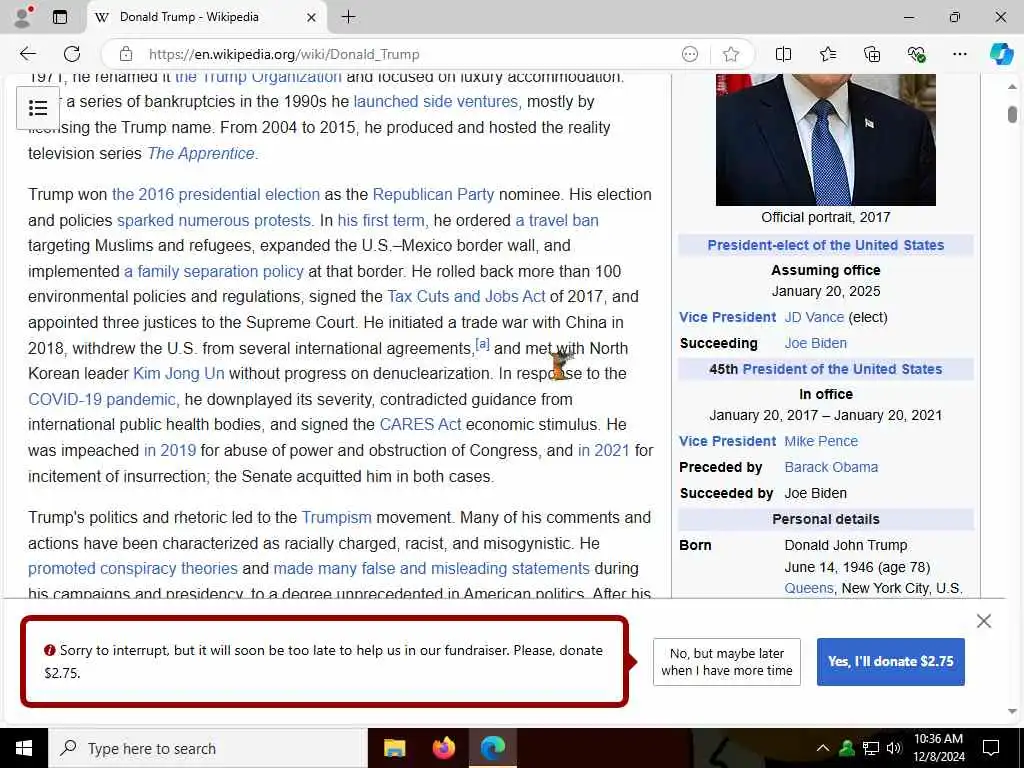Viewport: 1024px width, 768px height.
Task: Open the 45th 'President of the United States' link
Action: [x=842, y=370]
